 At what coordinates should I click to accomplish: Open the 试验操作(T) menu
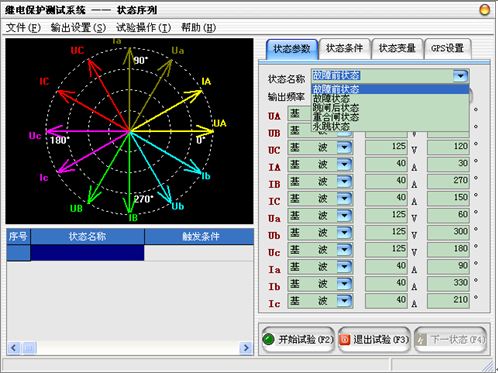(143, 27)
